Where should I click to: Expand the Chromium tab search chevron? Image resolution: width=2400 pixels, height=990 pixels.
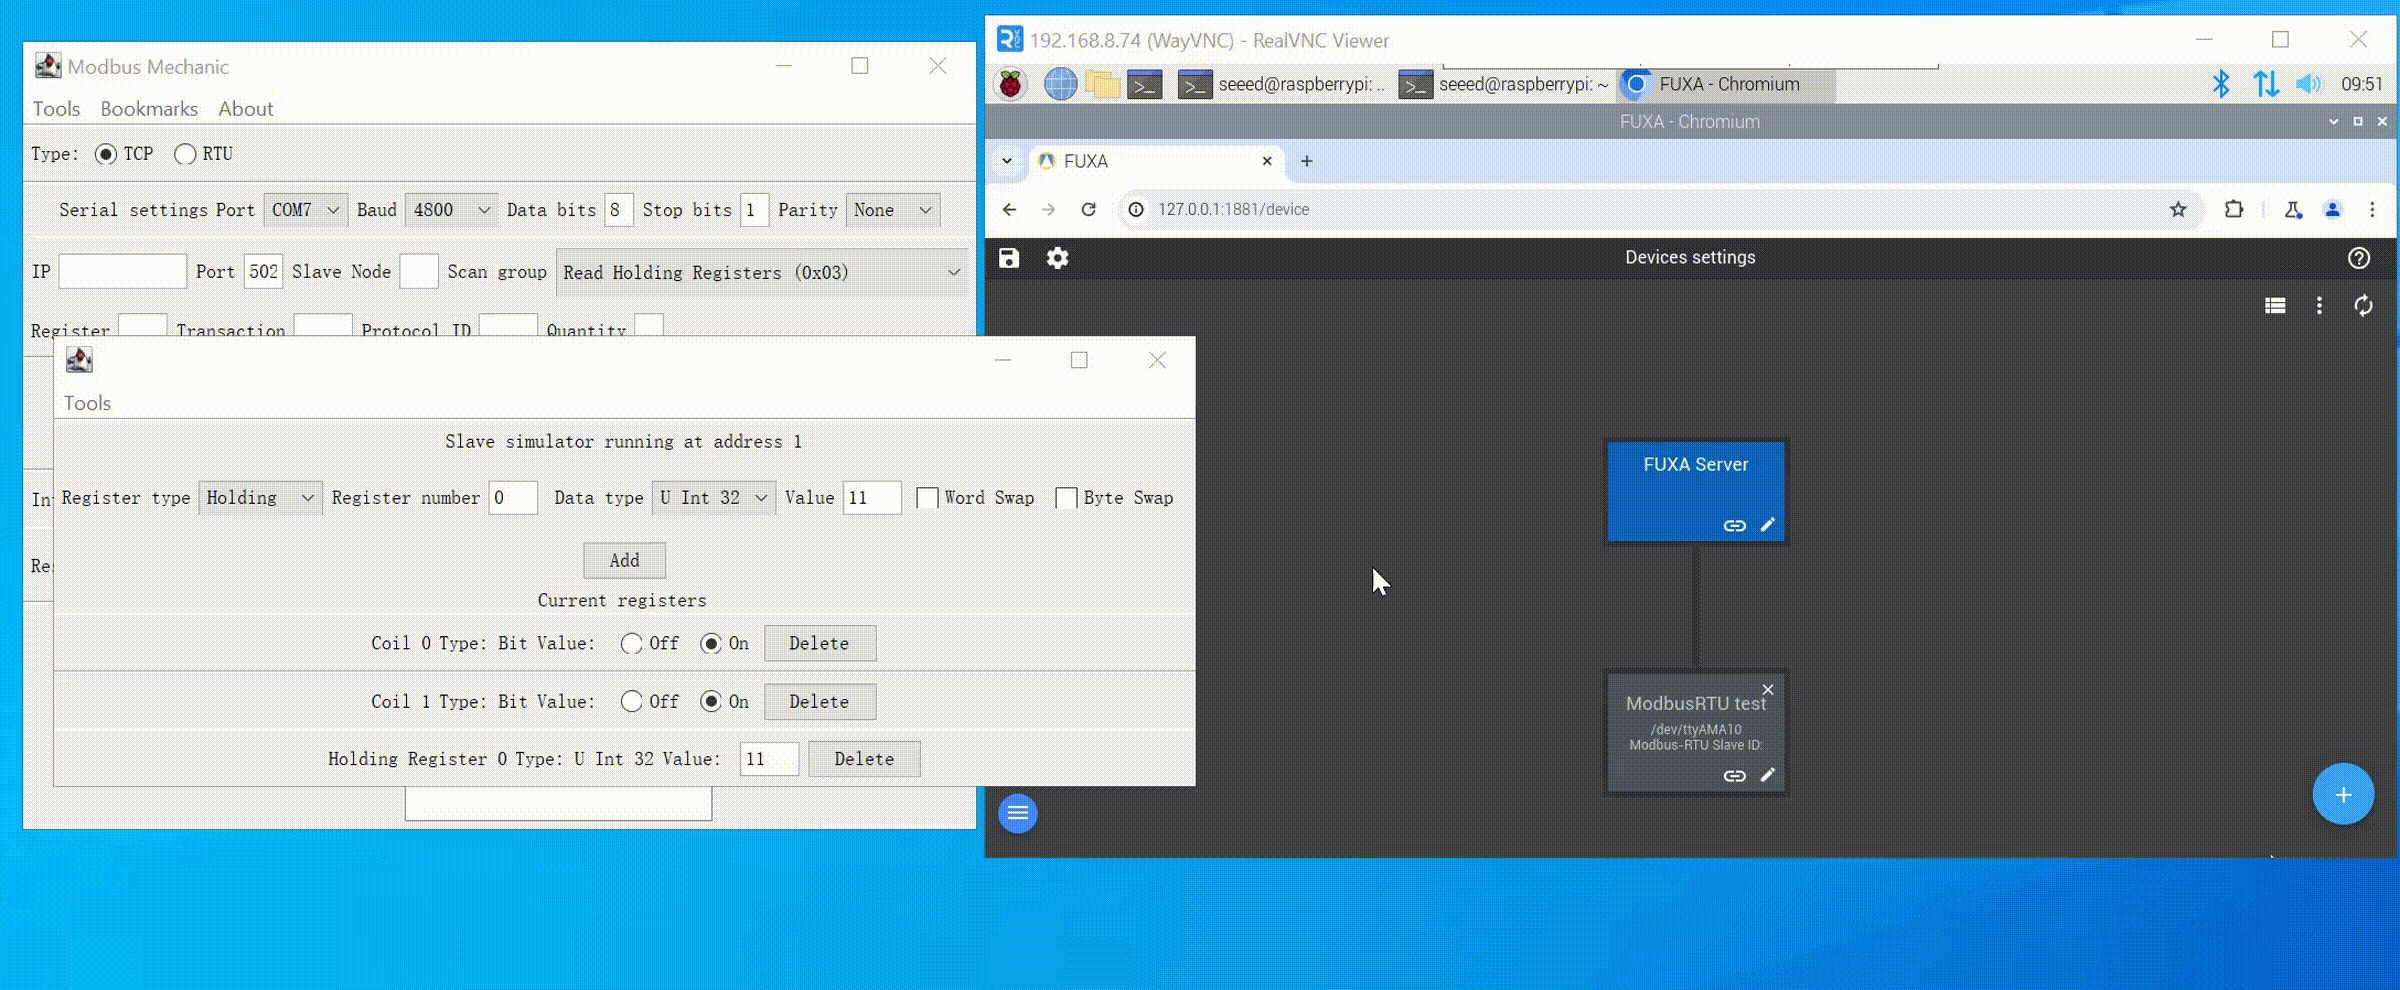pyautogui.click(x=1007, y=161)
